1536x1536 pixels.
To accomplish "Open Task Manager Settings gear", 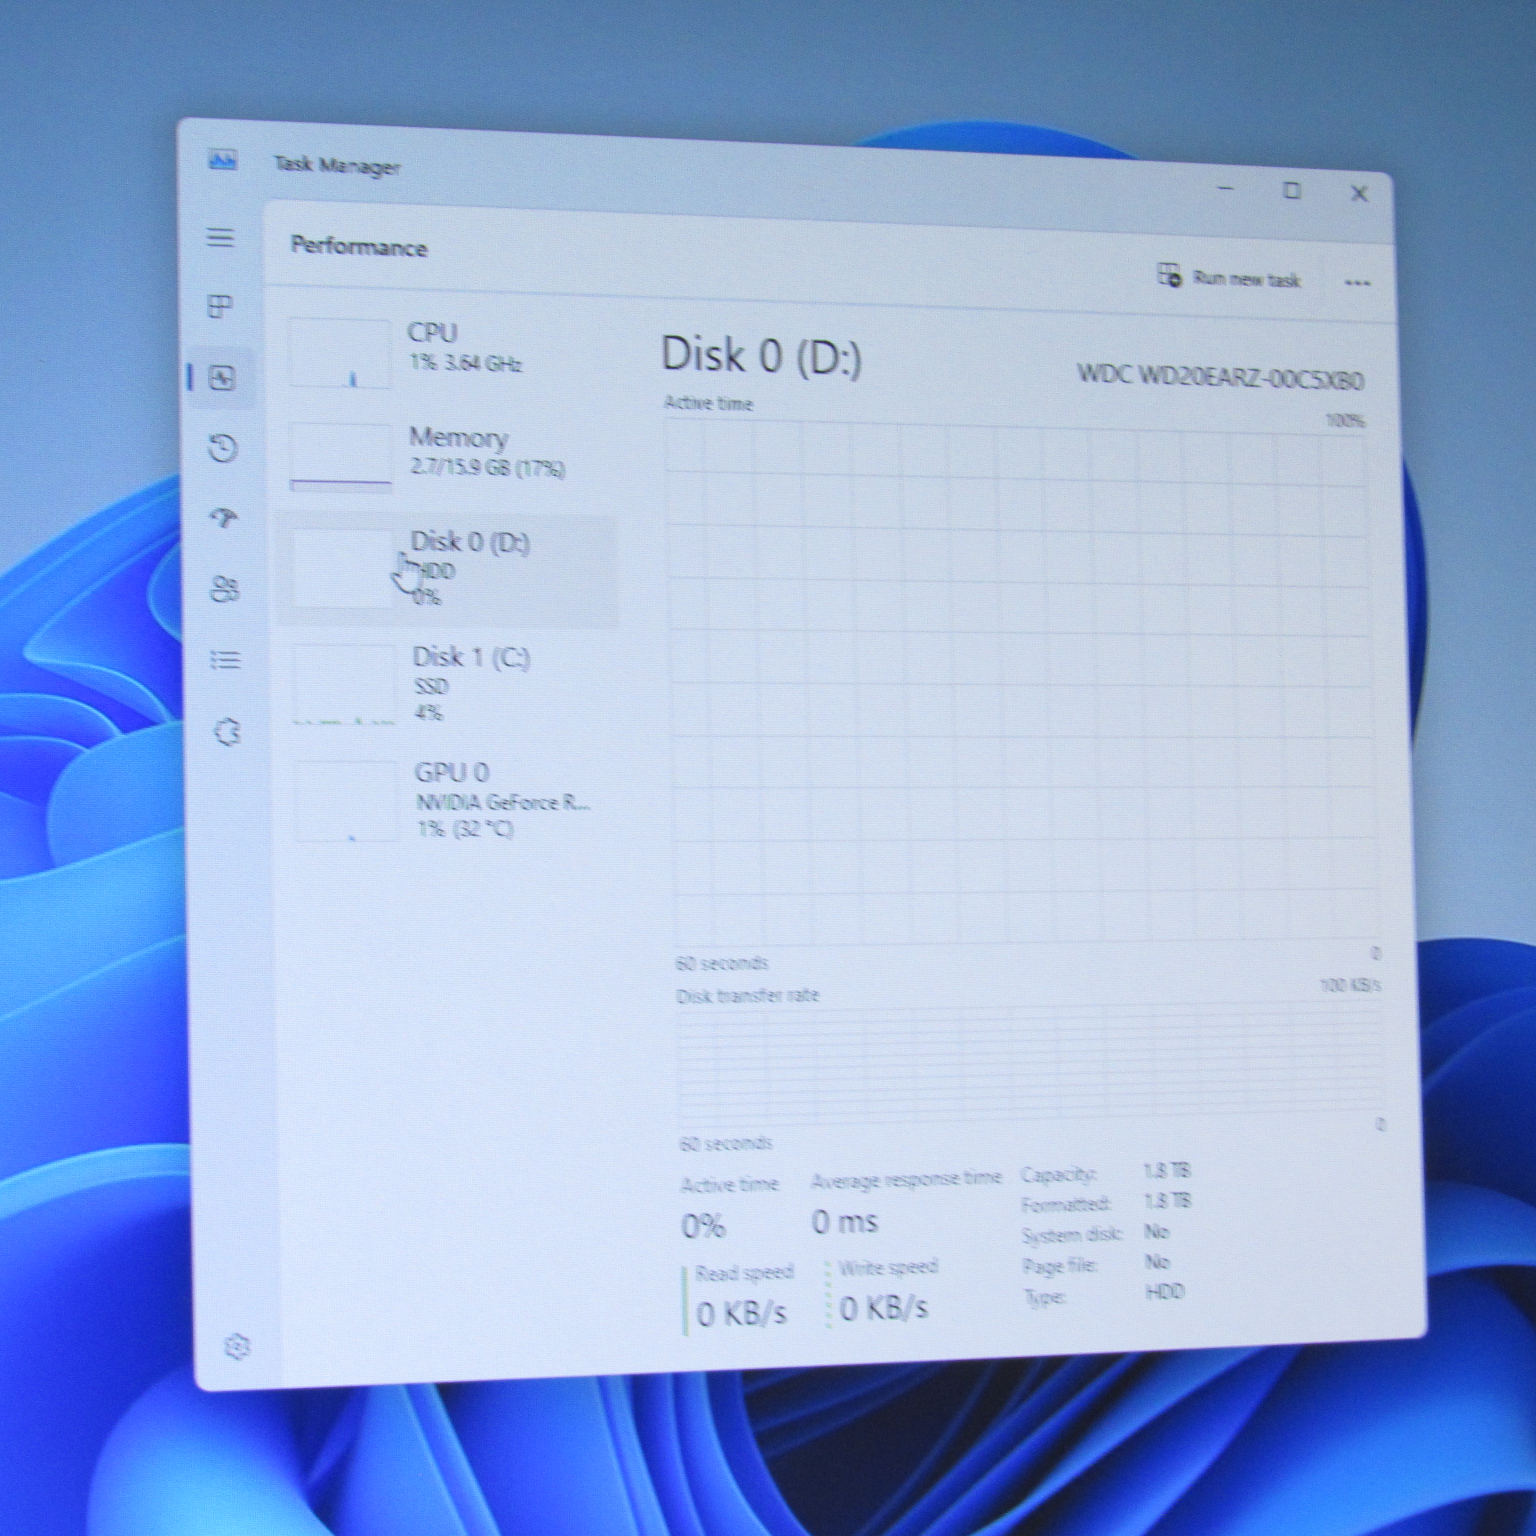I will coord(237,1347).
